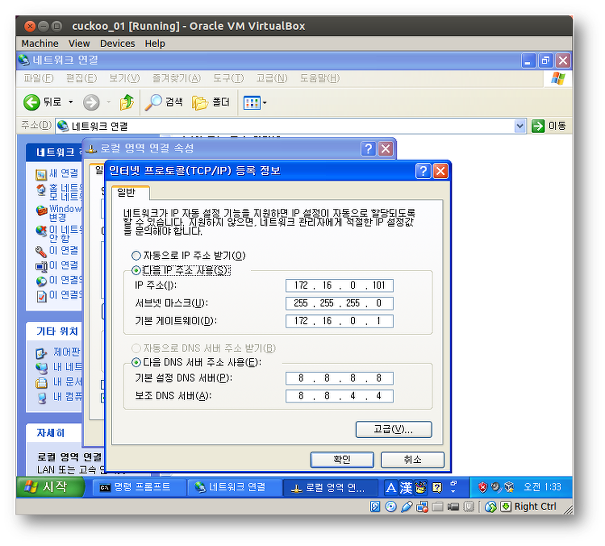Click the subnet mask field 255.255.255.0
The width and height of the screenshot is (605, 546).
[x=339, y=303]
